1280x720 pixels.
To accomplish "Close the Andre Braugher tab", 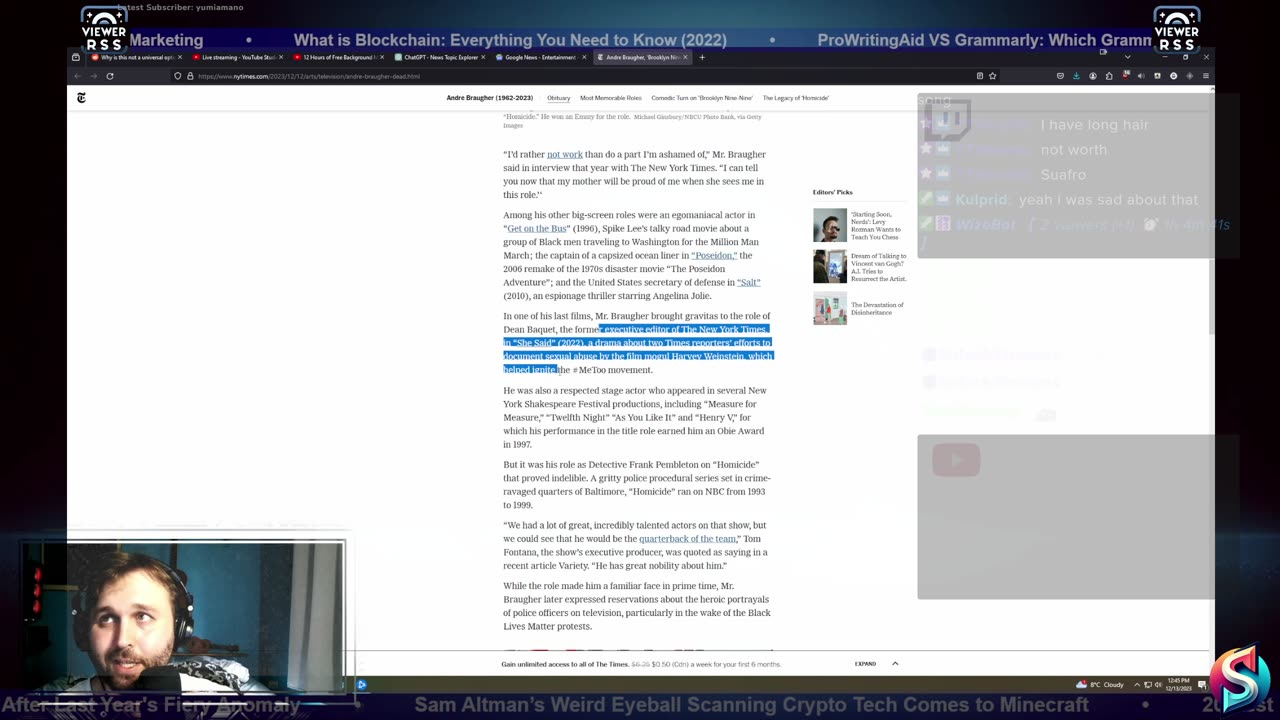I will [x=685, y=57].
